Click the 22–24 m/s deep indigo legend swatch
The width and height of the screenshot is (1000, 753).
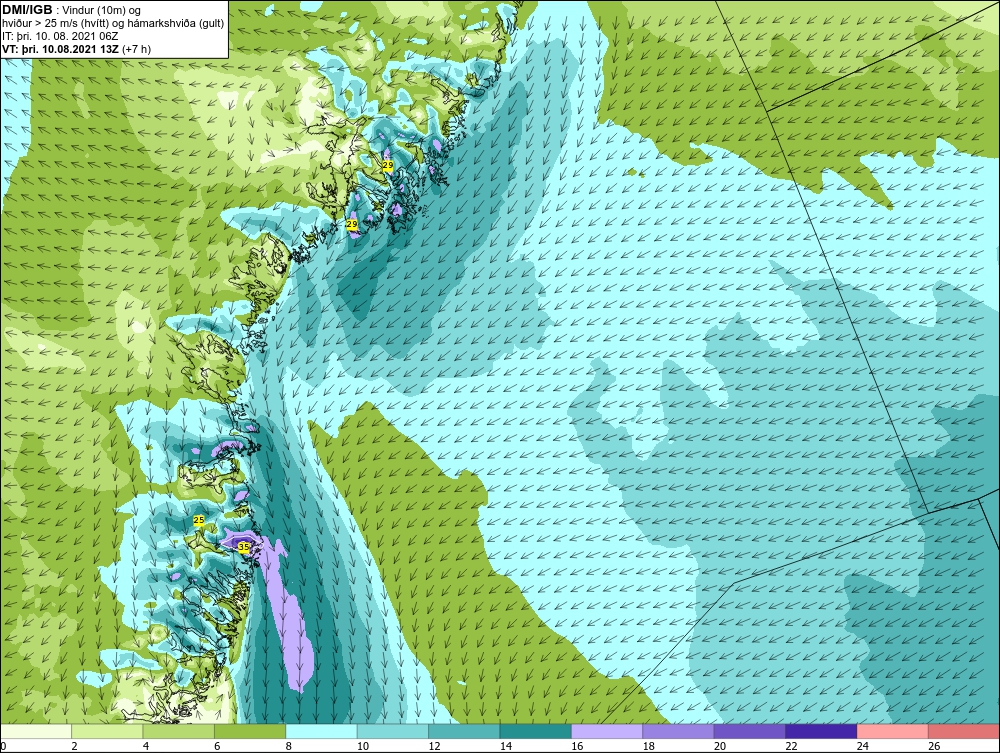[821, 731]
